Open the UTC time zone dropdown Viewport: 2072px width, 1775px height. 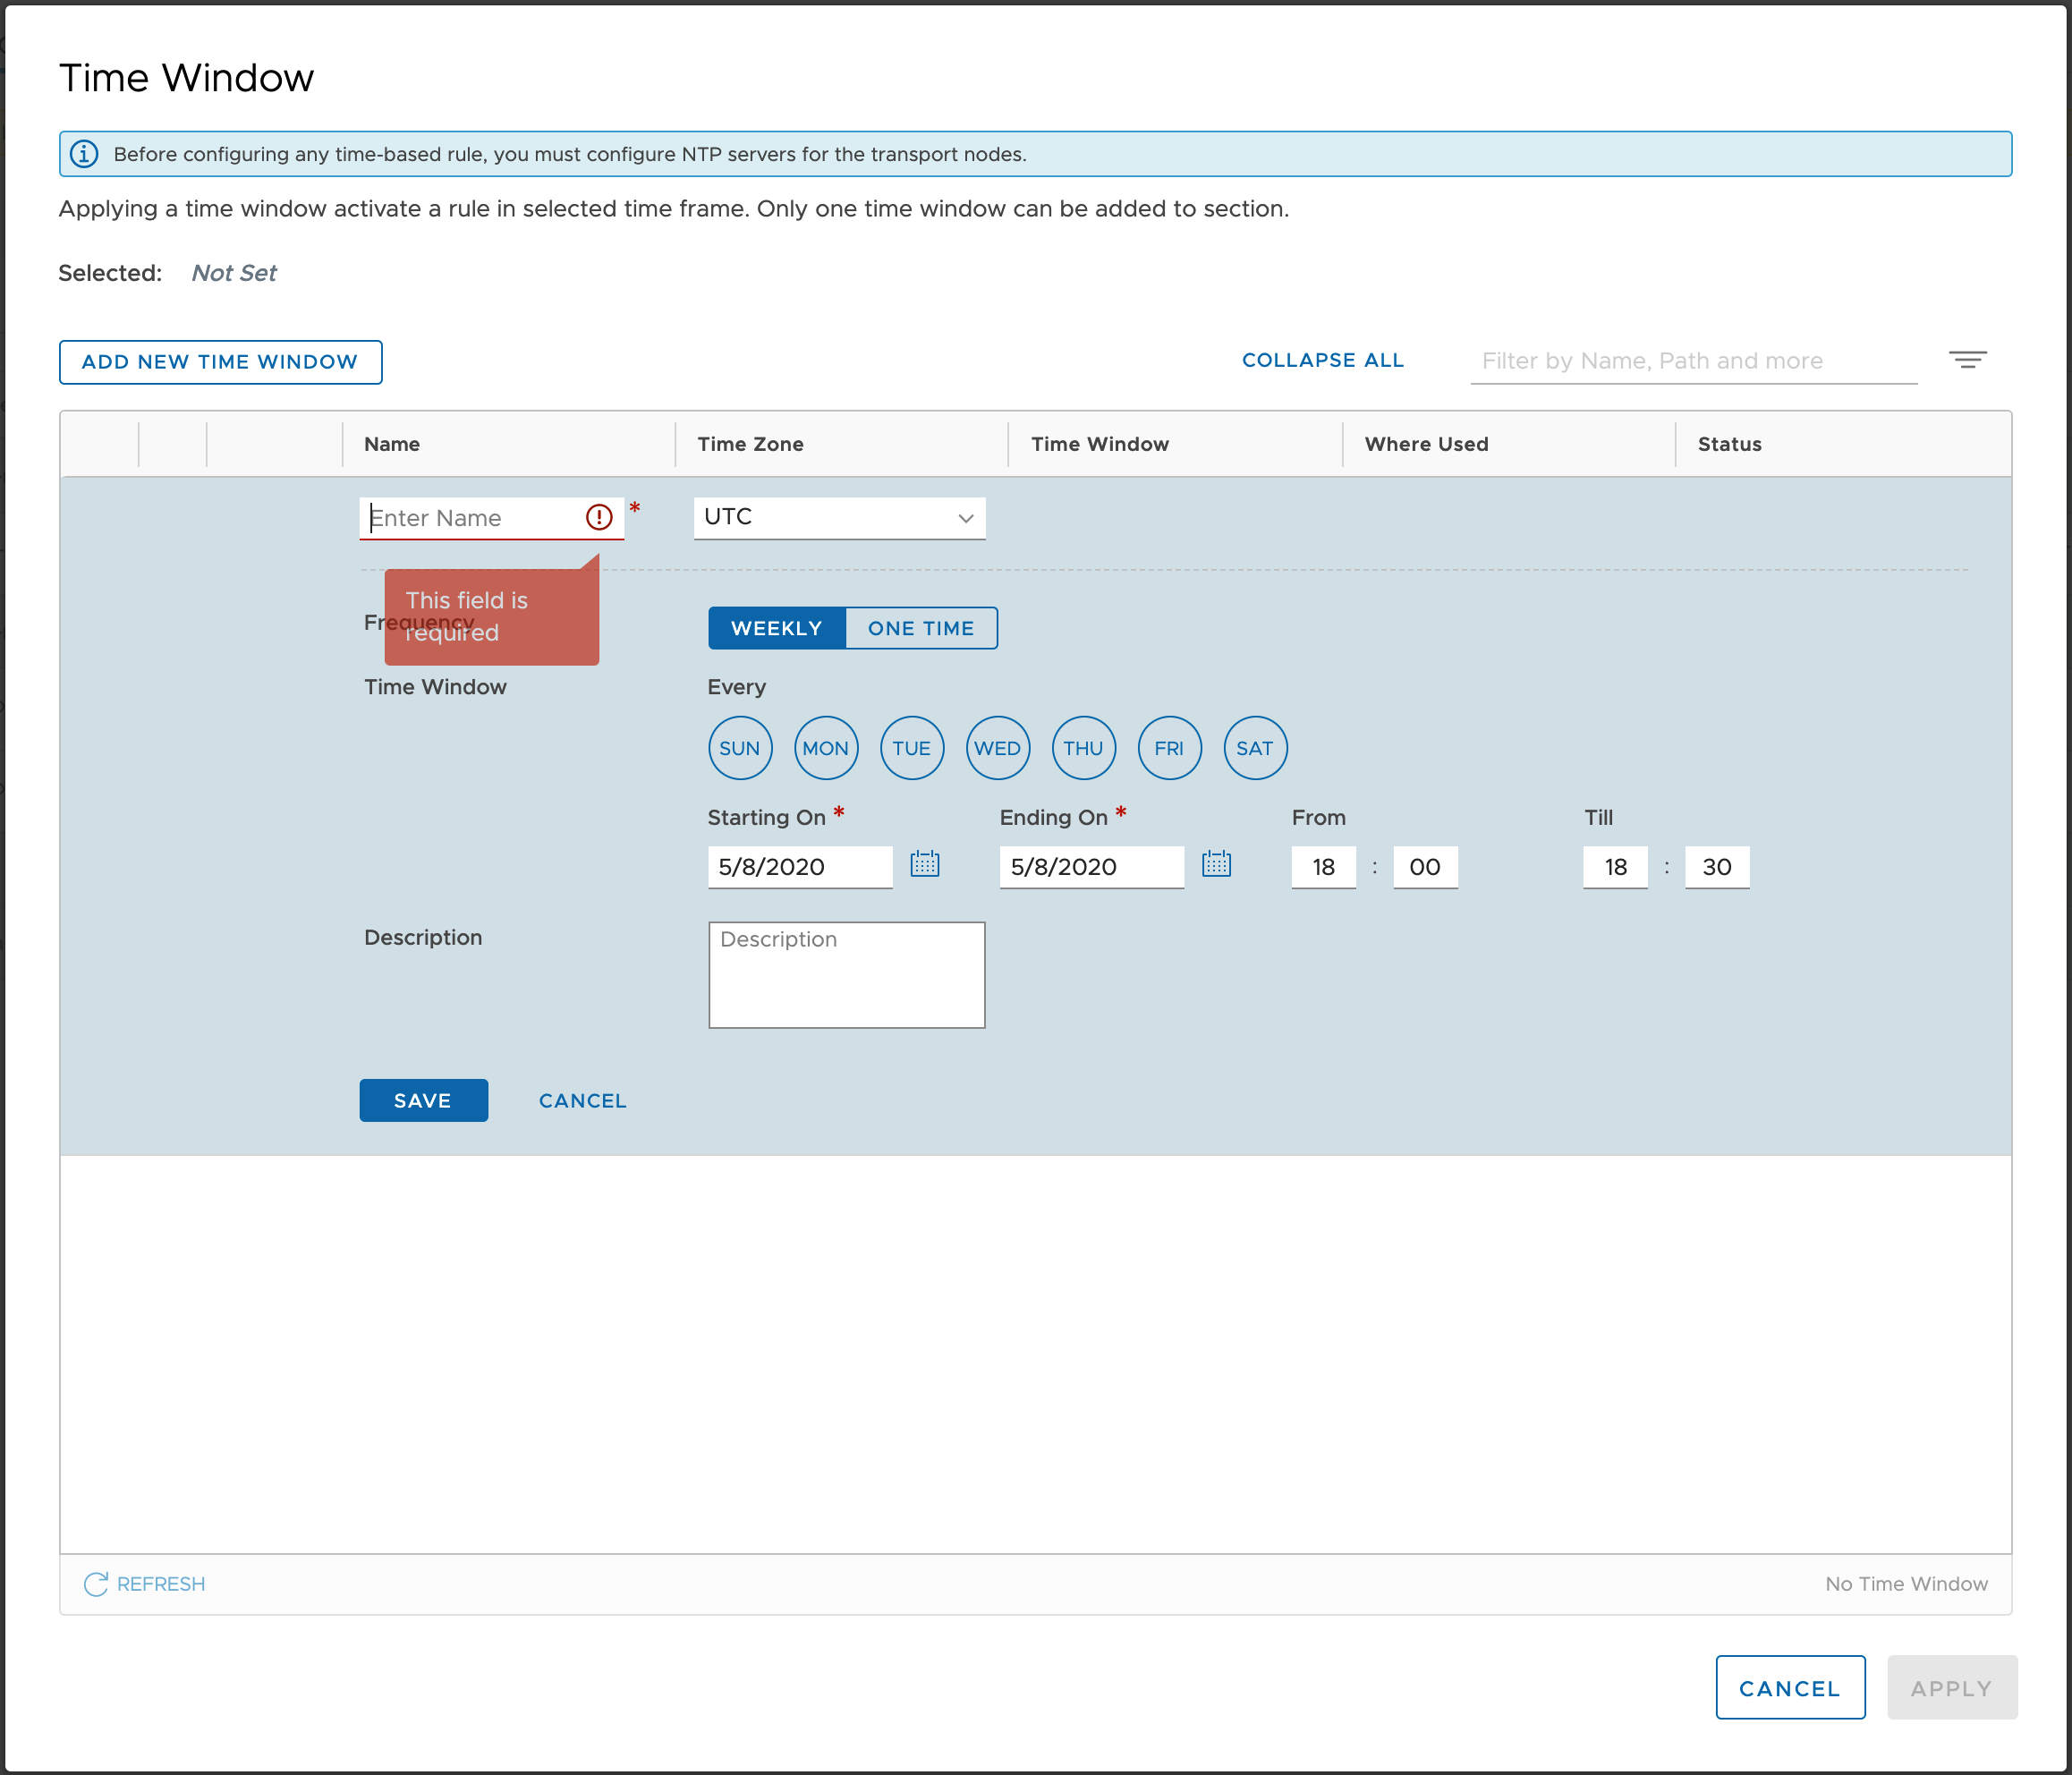click(839, 518)
